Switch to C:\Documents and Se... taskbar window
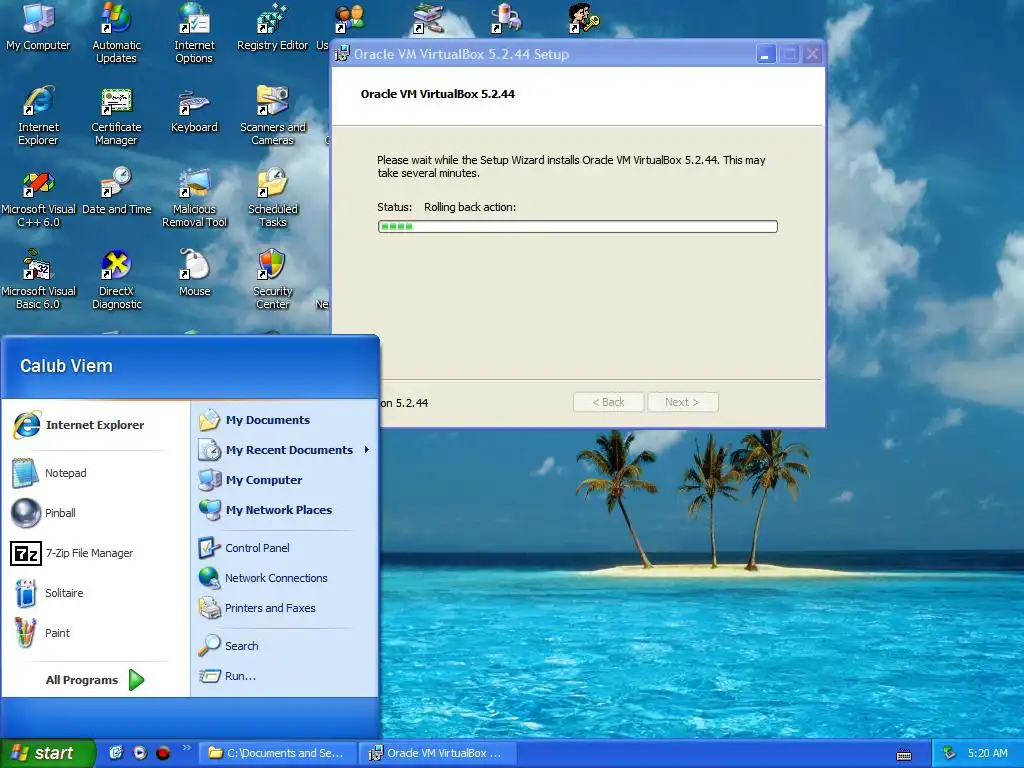 pyautogui.click(x=278, y=753)
